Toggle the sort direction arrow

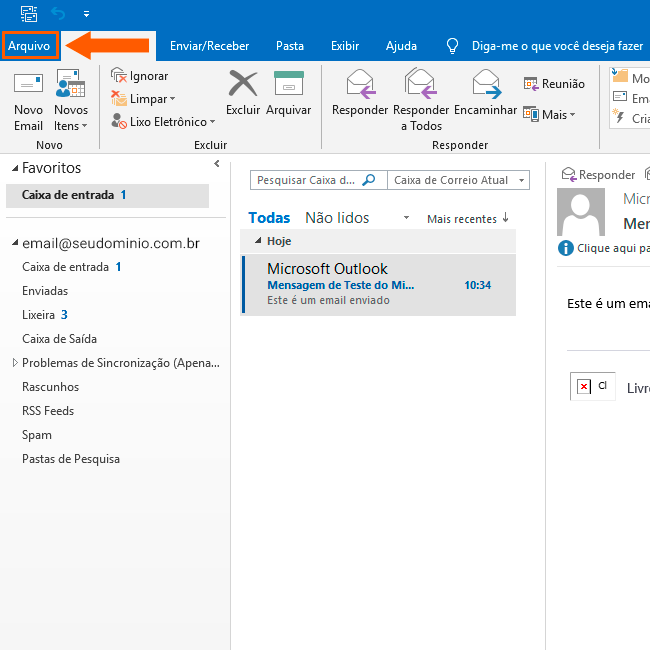point(505,217)
